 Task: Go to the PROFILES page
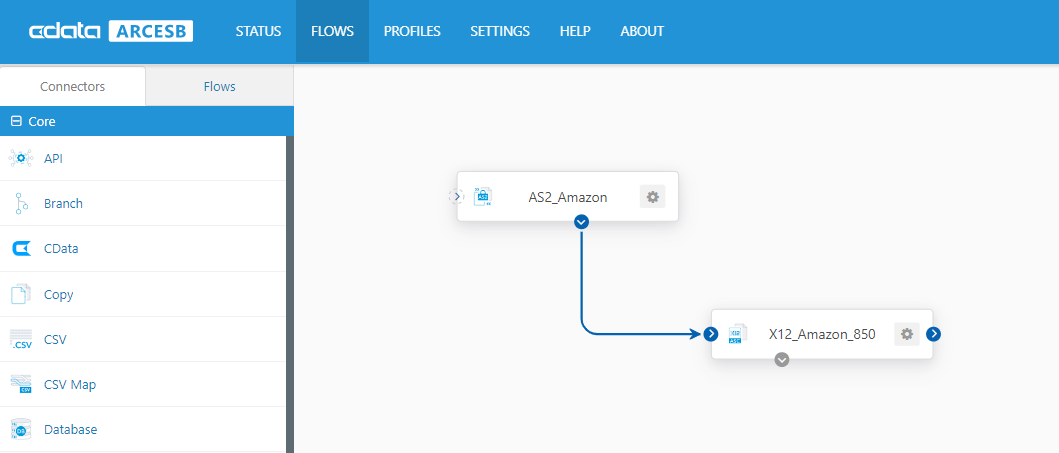pyautogui.click(x=412, y=31)
